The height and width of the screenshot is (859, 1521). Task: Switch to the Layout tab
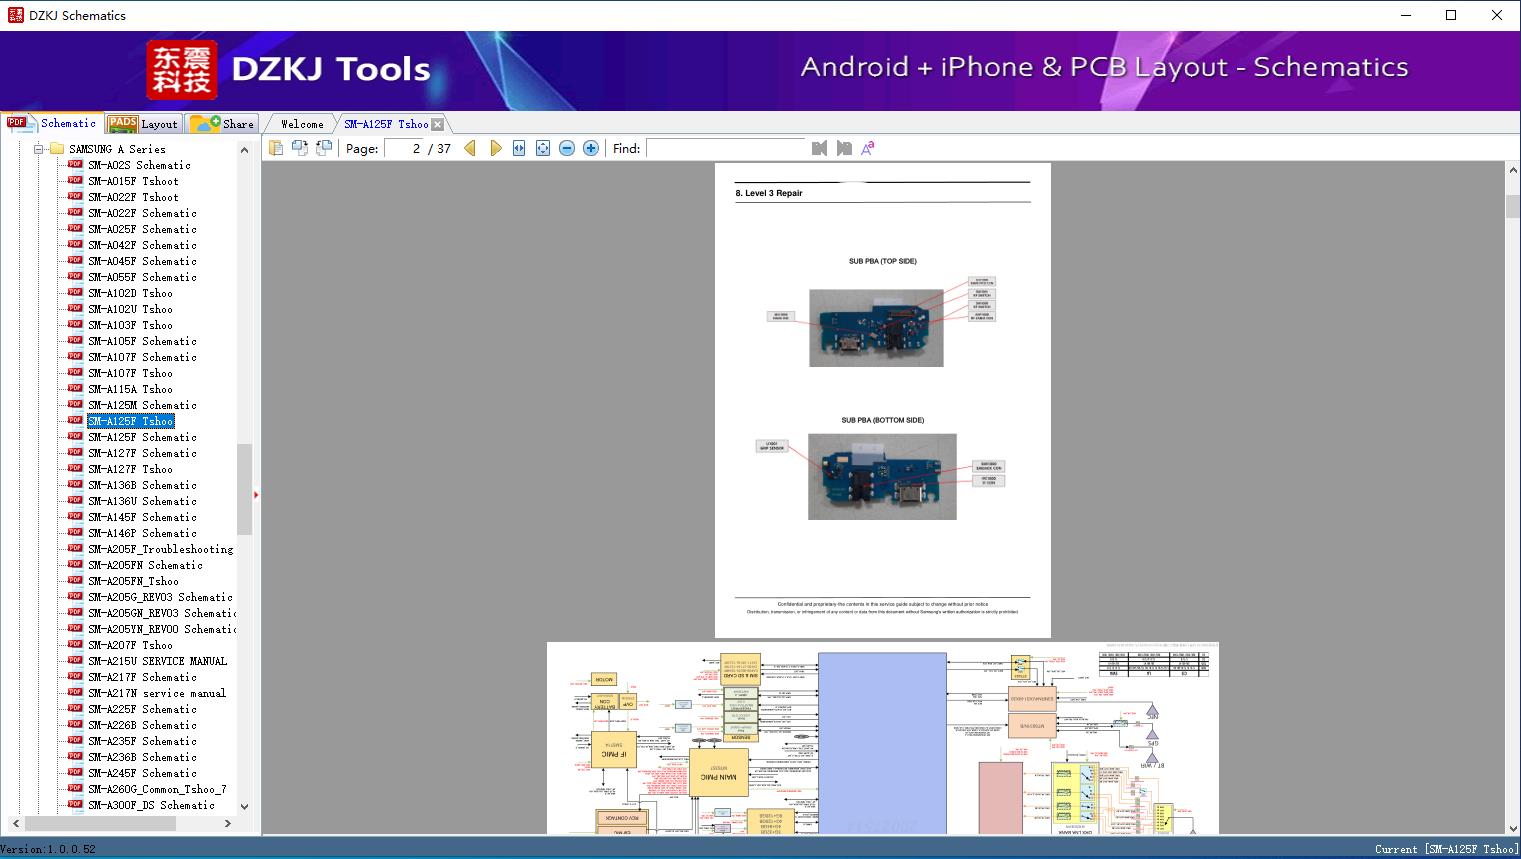point(143,124)
